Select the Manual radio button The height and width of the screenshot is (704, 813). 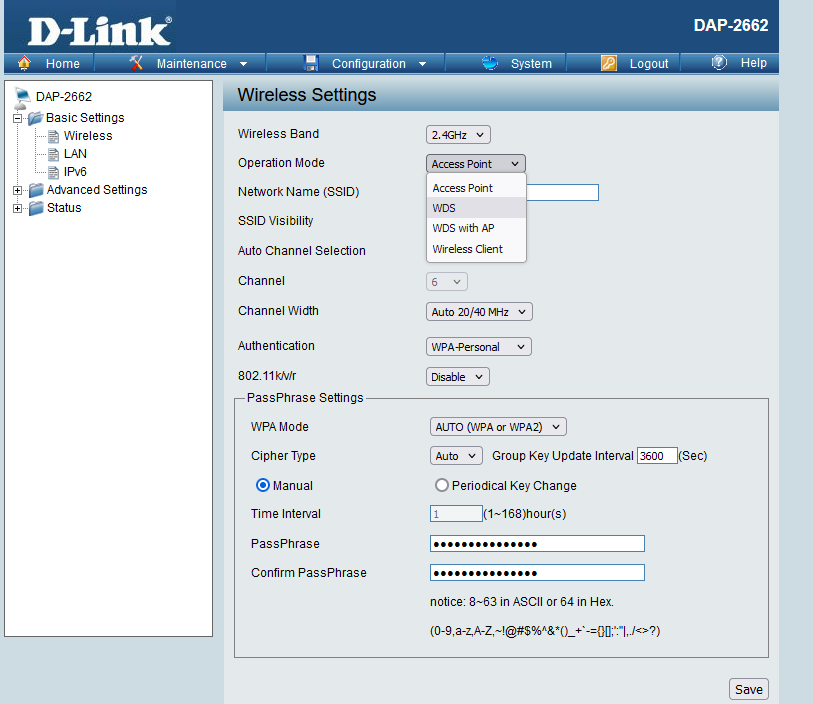tap(263, 485)
